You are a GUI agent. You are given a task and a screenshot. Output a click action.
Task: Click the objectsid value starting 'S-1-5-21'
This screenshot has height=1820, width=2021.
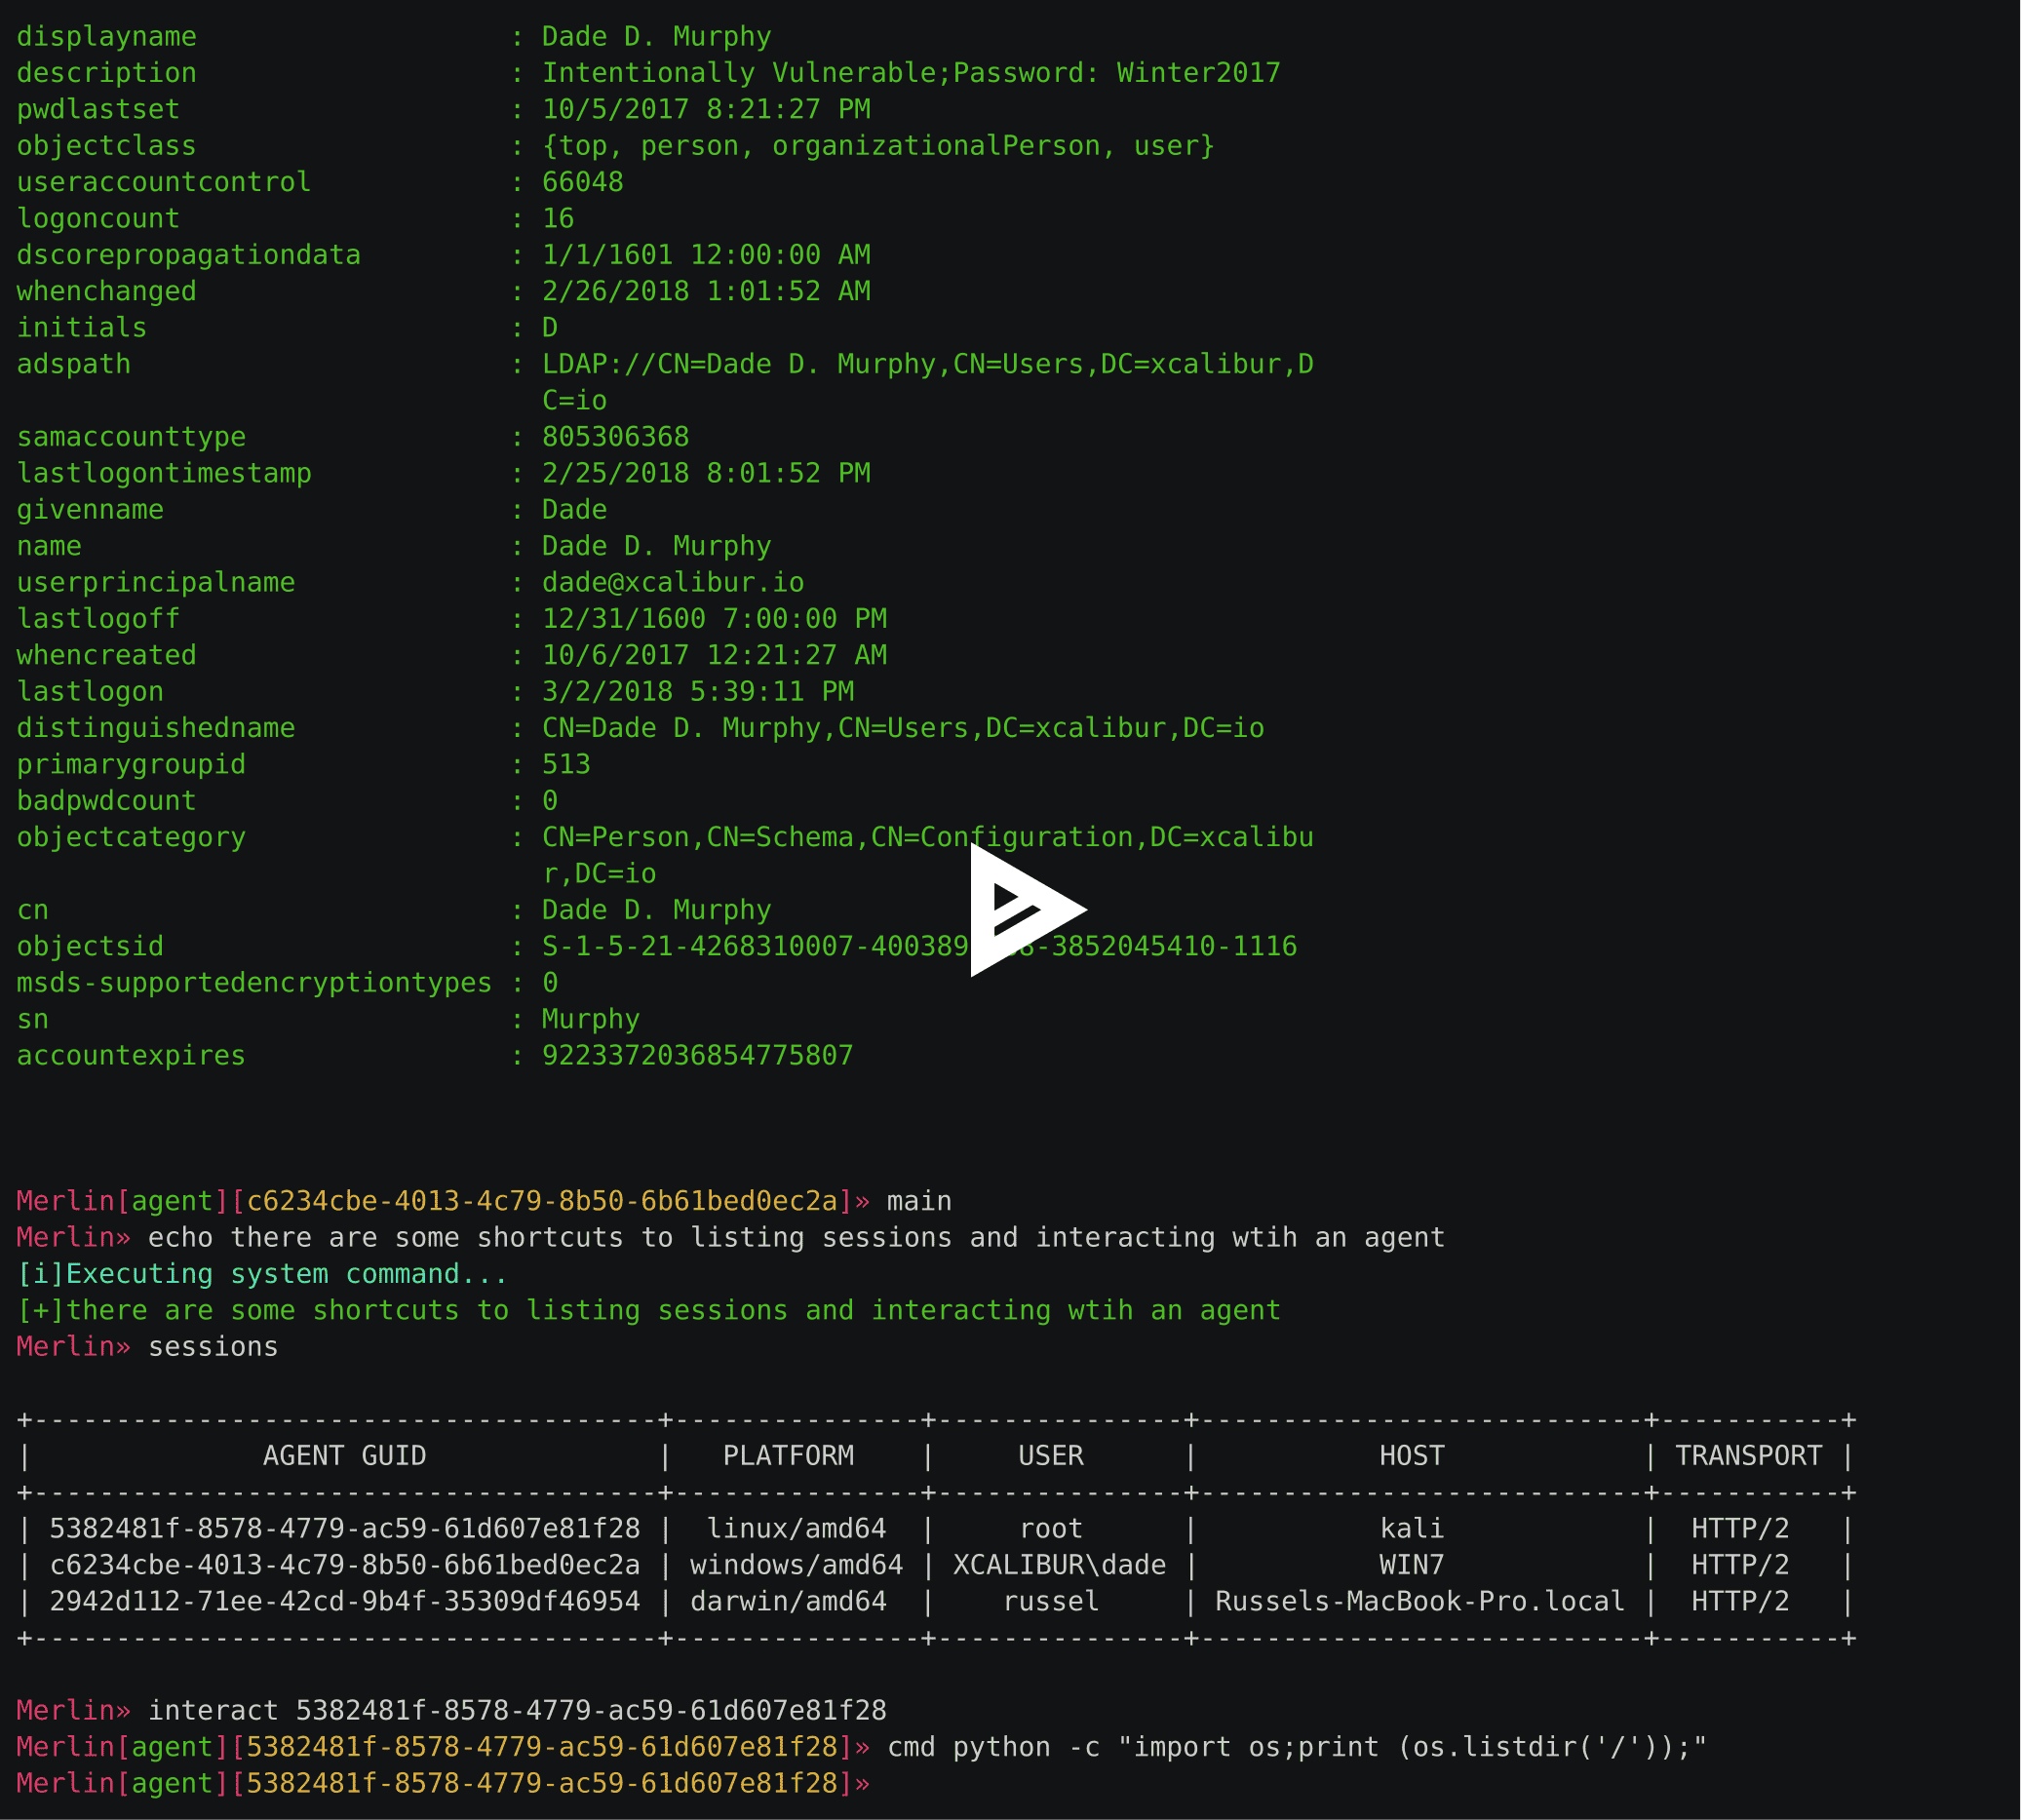919,946
